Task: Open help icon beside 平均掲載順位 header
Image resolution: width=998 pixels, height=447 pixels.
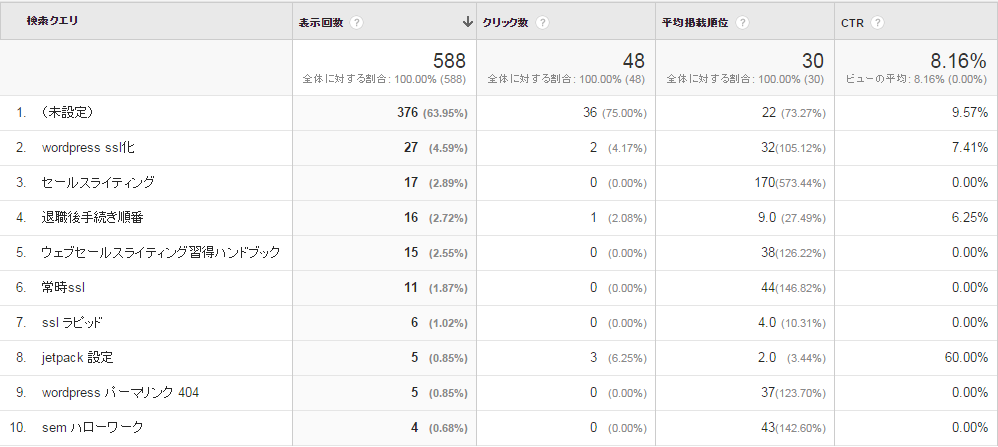Action: coord(741,22)
